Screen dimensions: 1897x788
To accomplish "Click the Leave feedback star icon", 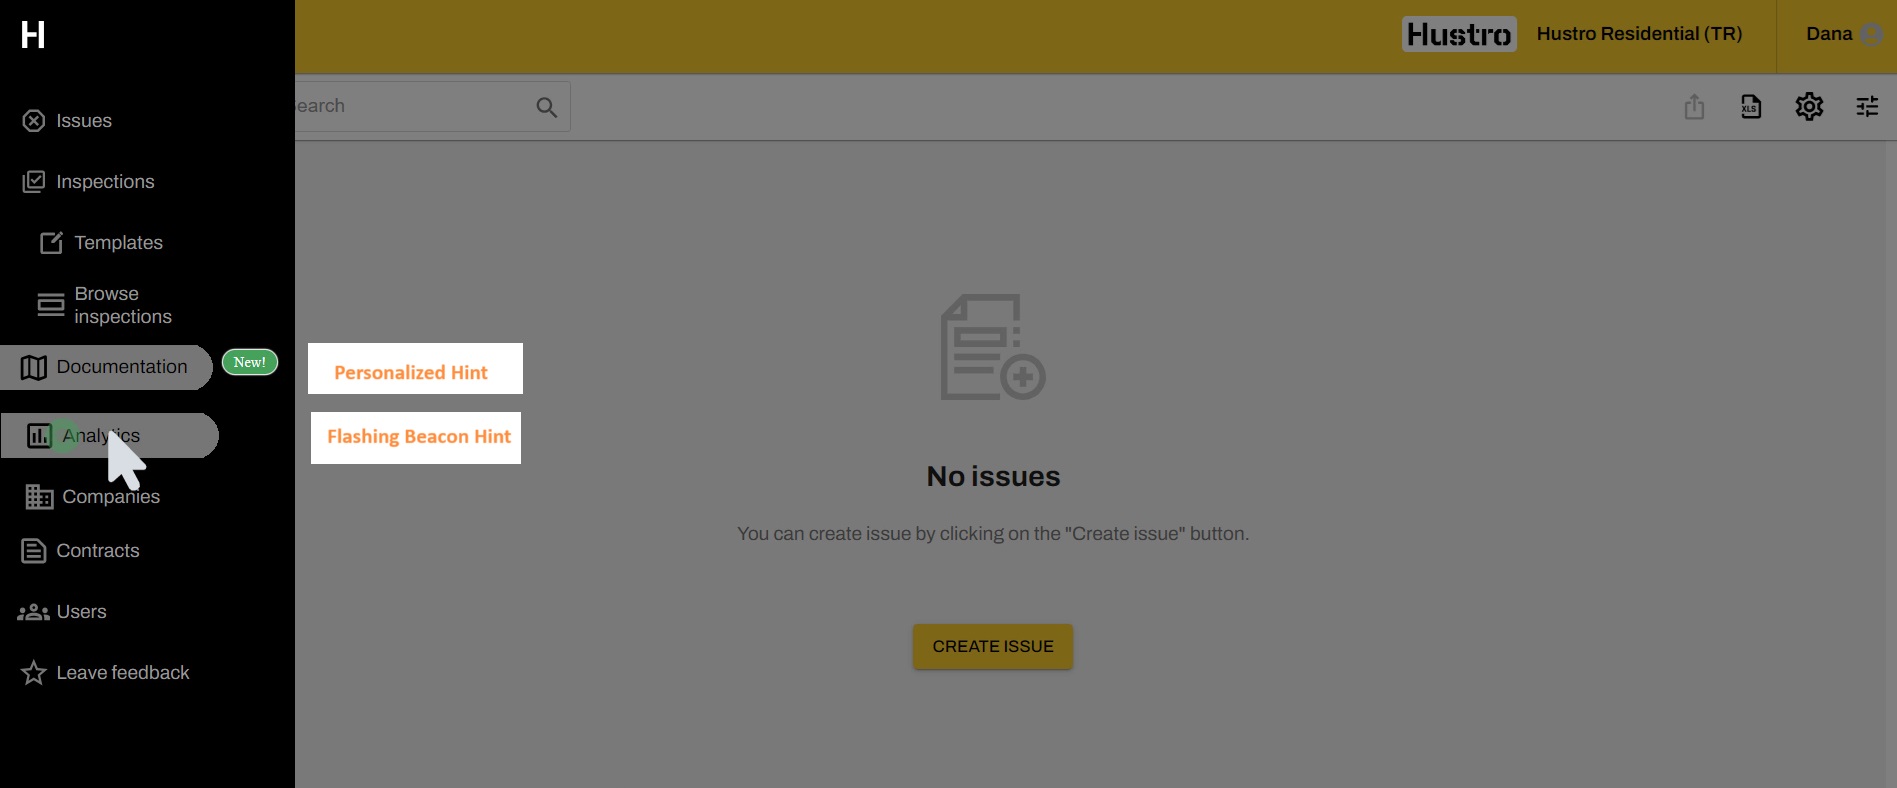I will pos(34,673).
